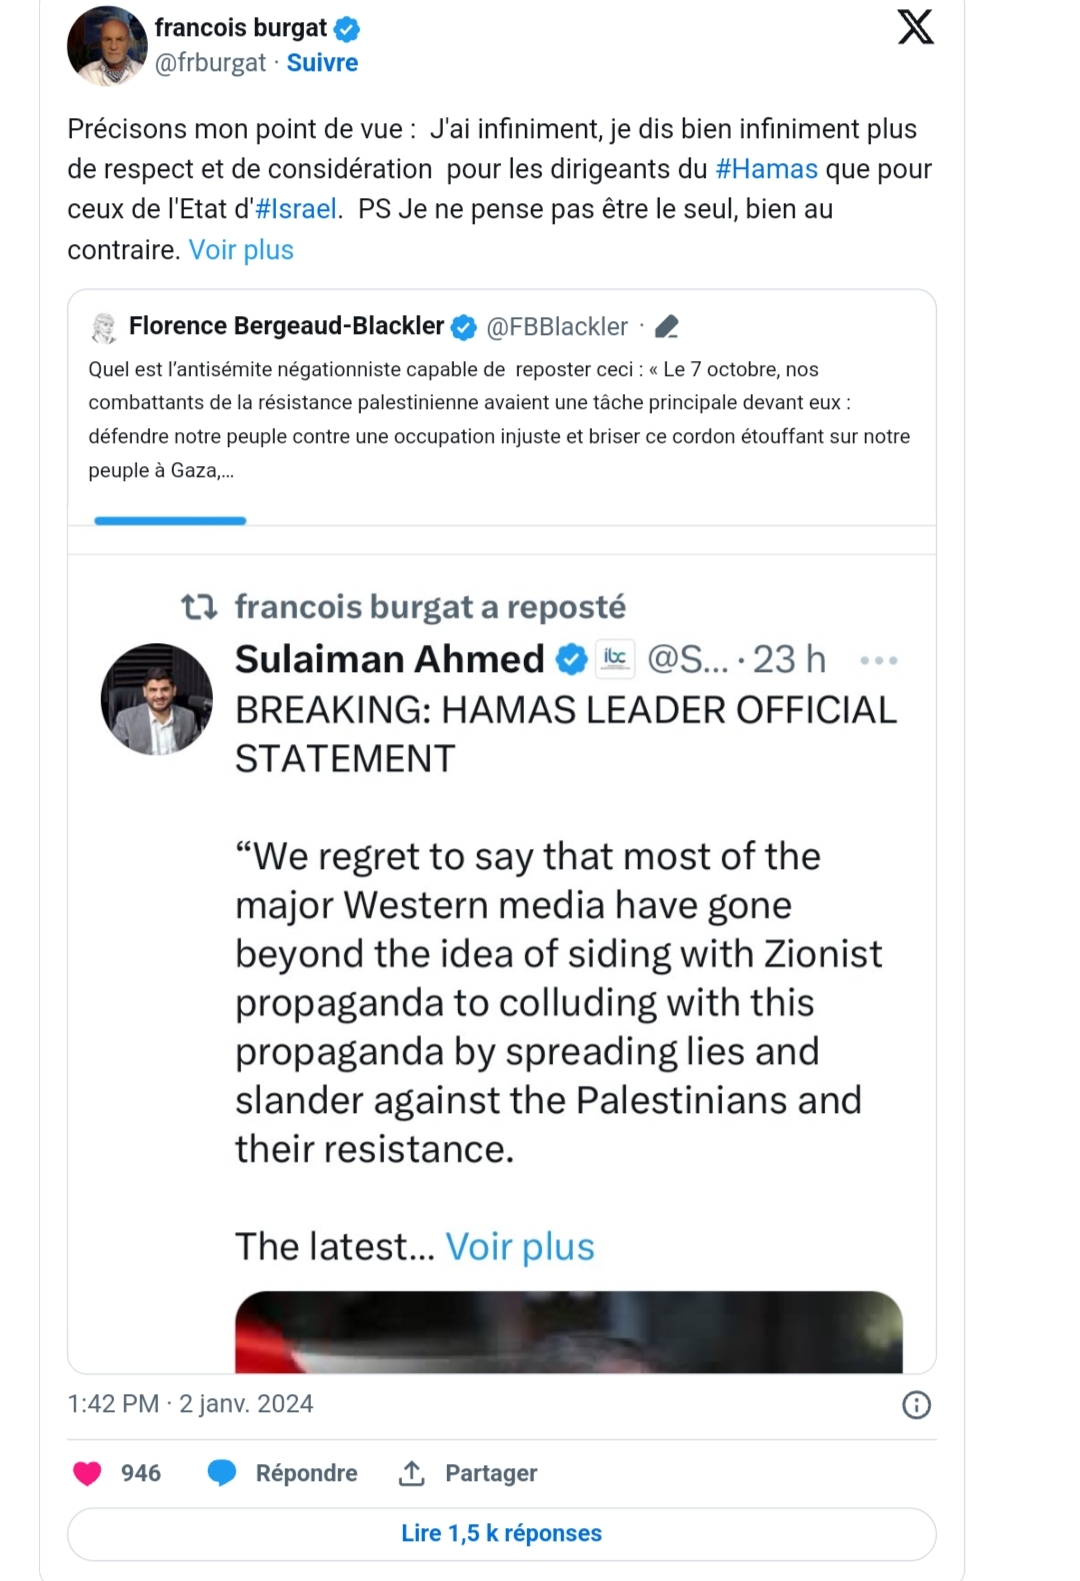Expand main tweet with Voir plus
Image resolution: width=1080 pixels, height=1581 pixels.
[x=241, y=250]
